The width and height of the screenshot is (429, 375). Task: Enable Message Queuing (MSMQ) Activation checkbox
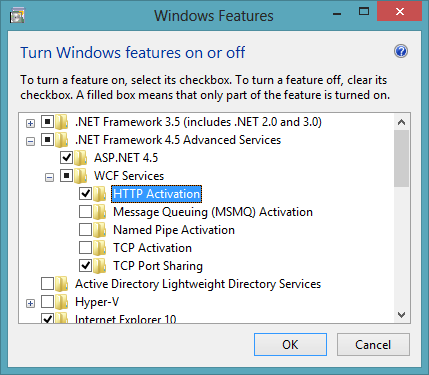pos(85,211)
